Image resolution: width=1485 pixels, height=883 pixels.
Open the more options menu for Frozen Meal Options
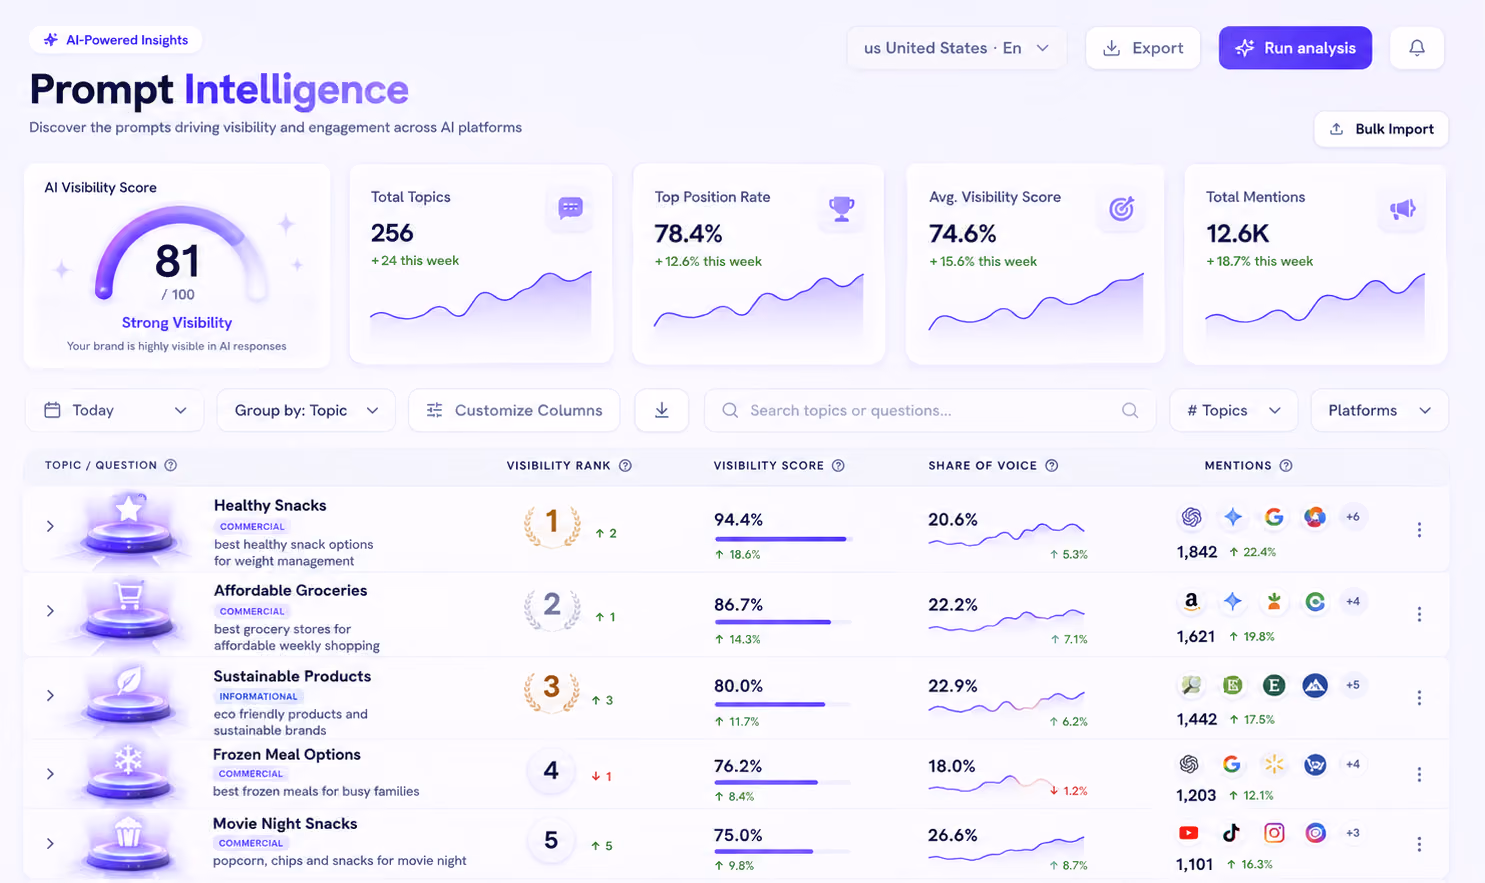(1419, 774)
